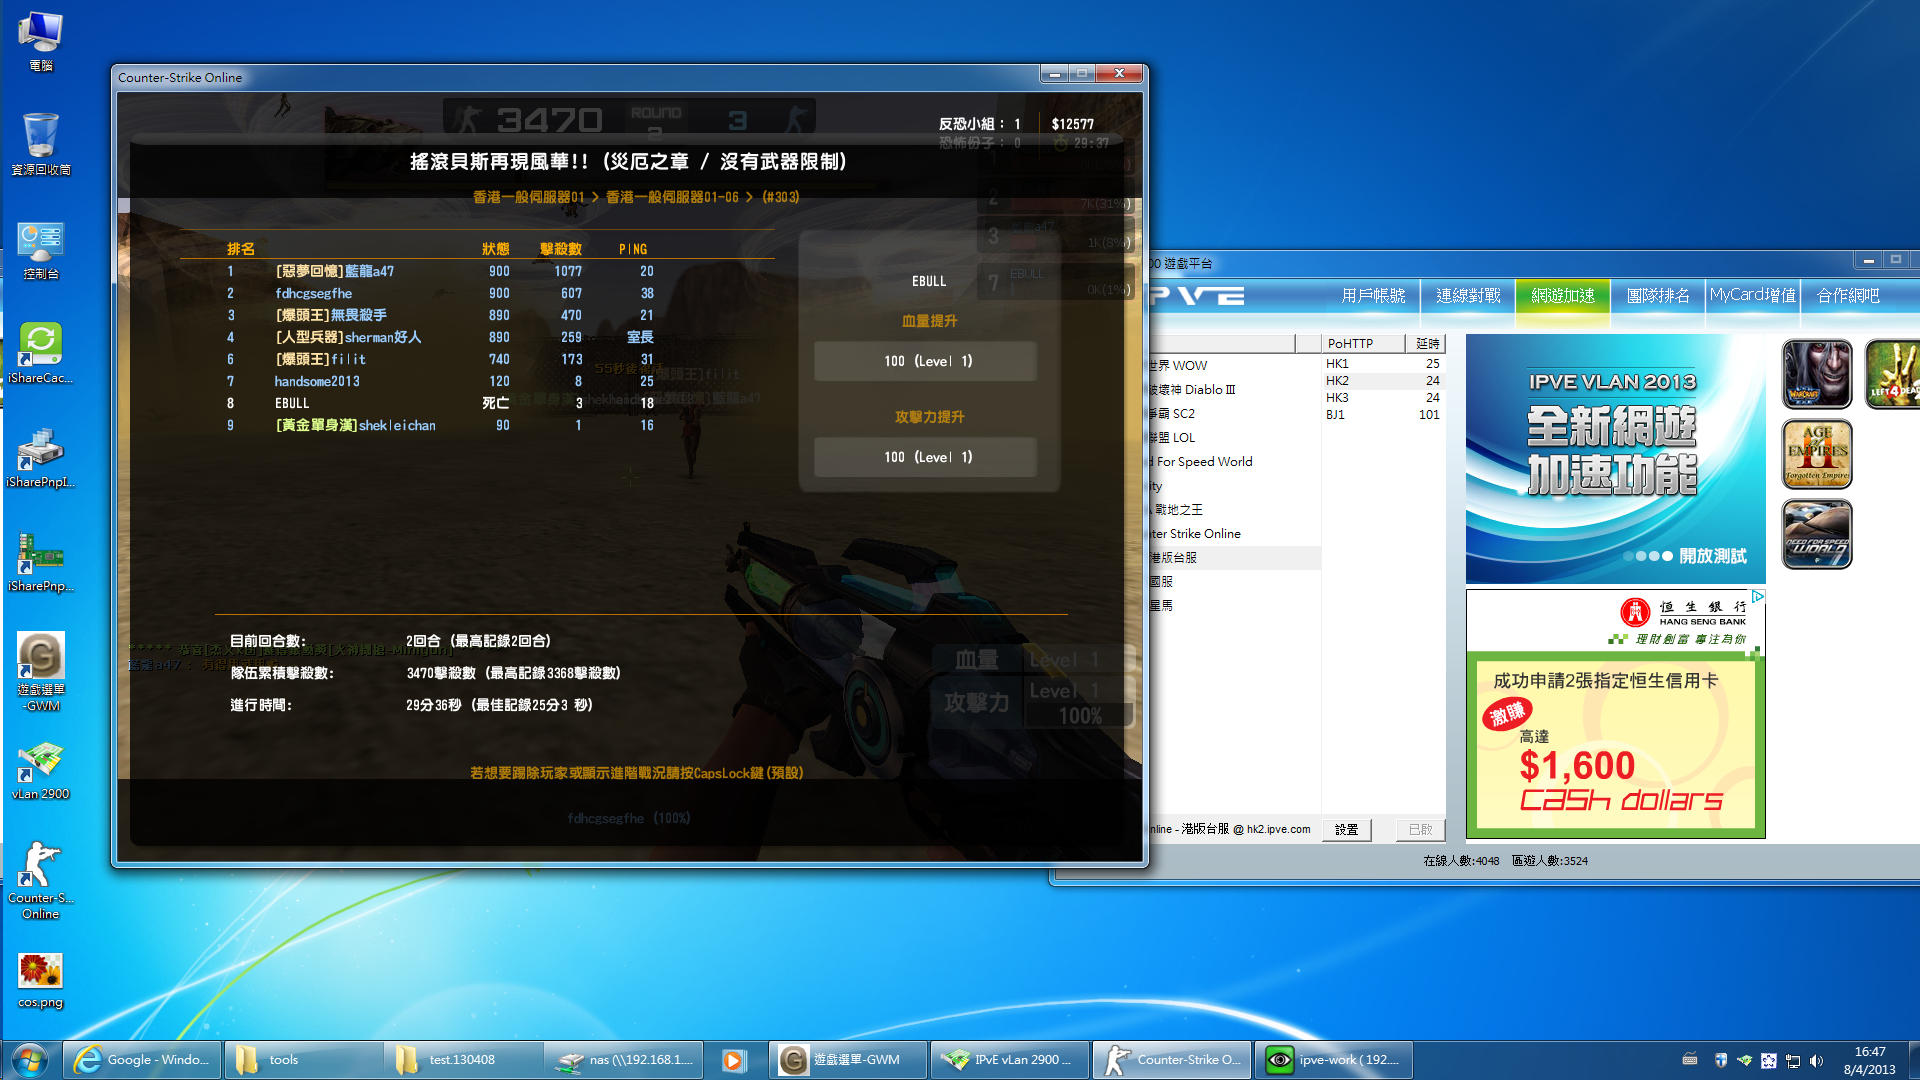Click the 血量提升 100 (Level 1) button
Image resolution: width=1920 pixels, height=1080 pixels.
click(926, 361)
